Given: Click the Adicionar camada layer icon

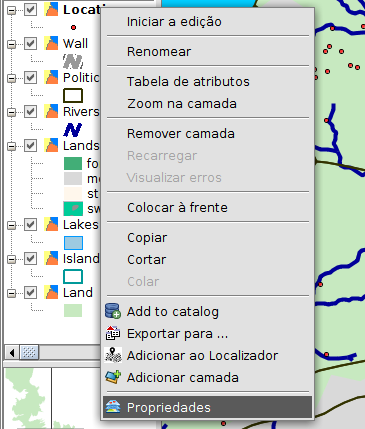Looking at the screenshot, I should pyautogui.click(x=113, y=377).
